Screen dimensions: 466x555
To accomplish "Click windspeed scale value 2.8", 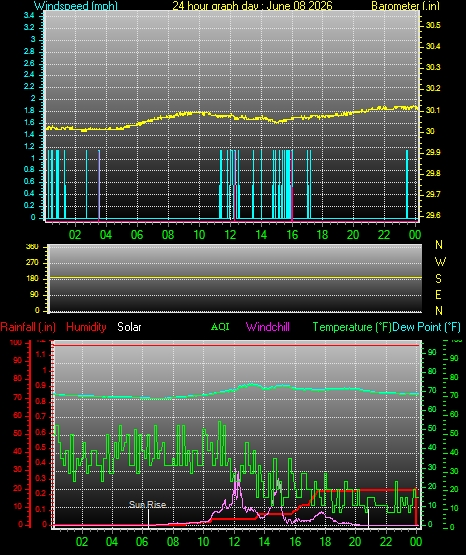I will (29, 51).
